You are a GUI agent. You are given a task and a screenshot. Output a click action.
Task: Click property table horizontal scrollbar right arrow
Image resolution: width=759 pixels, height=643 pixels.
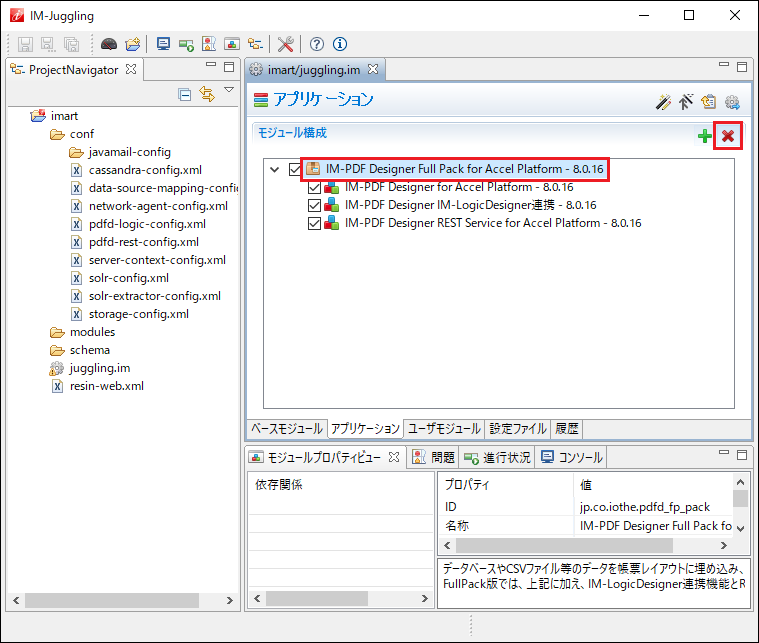724,546
